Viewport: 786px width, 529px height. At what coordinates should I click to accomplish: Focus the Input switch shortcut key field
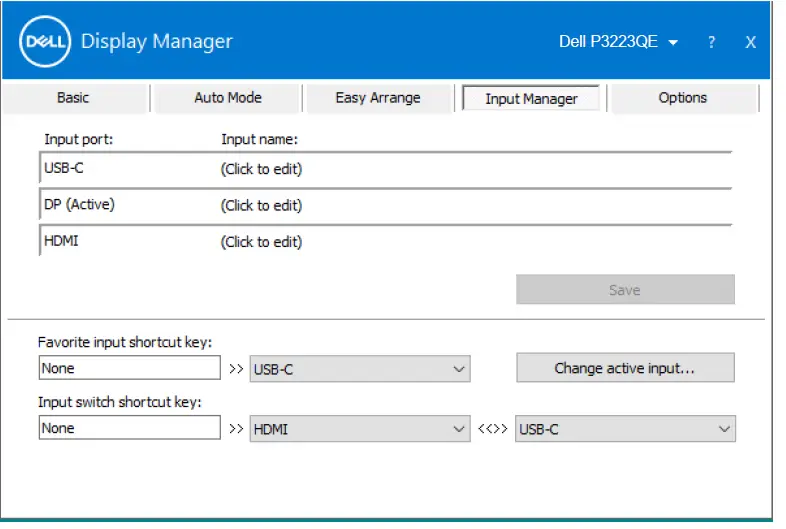click(129, 427)
